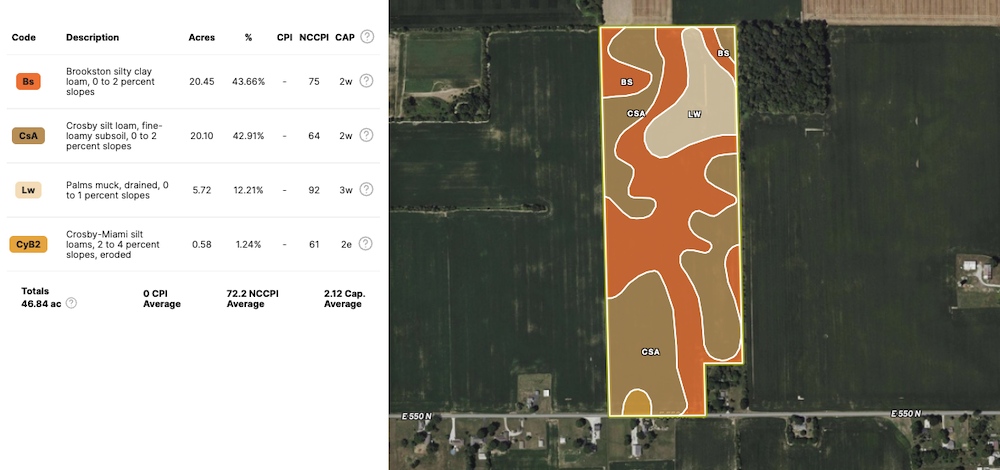
Task: Click the Code column header
Action: 24,38
